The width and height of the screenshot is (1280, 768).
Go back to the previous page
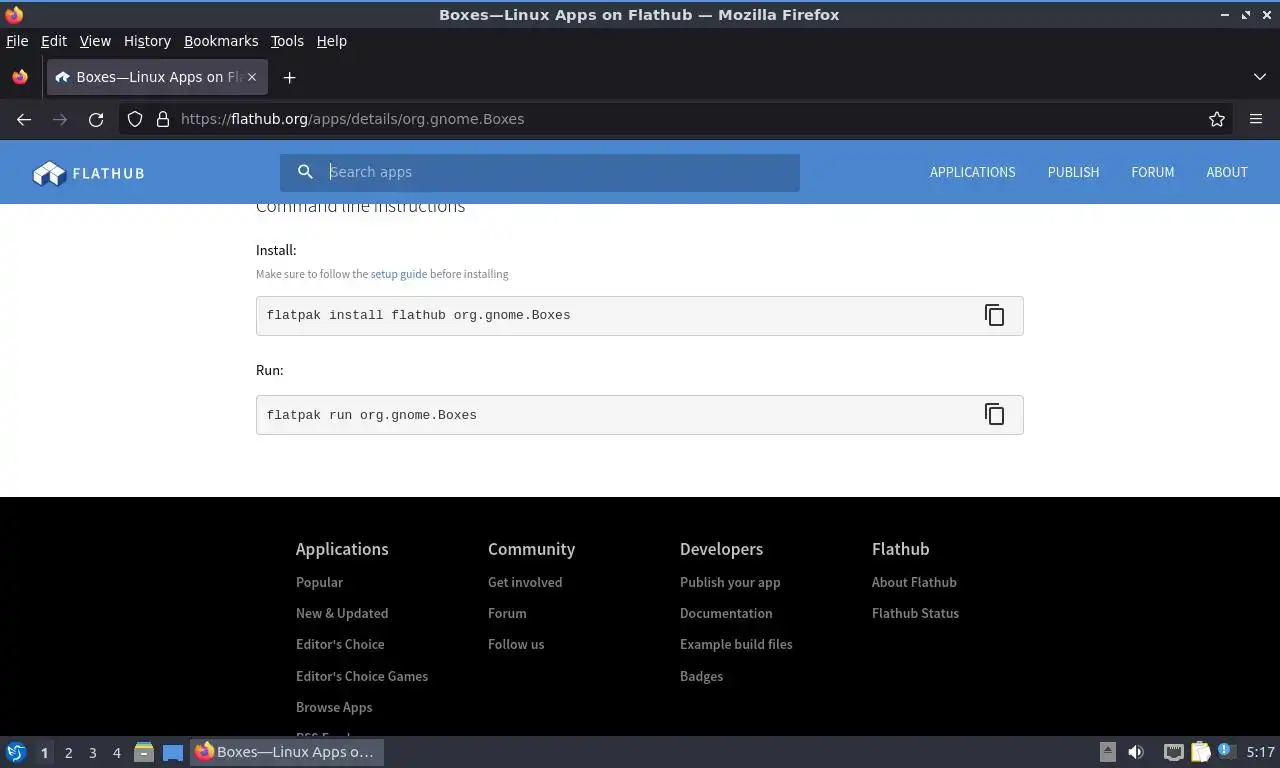tap(24, 119)
